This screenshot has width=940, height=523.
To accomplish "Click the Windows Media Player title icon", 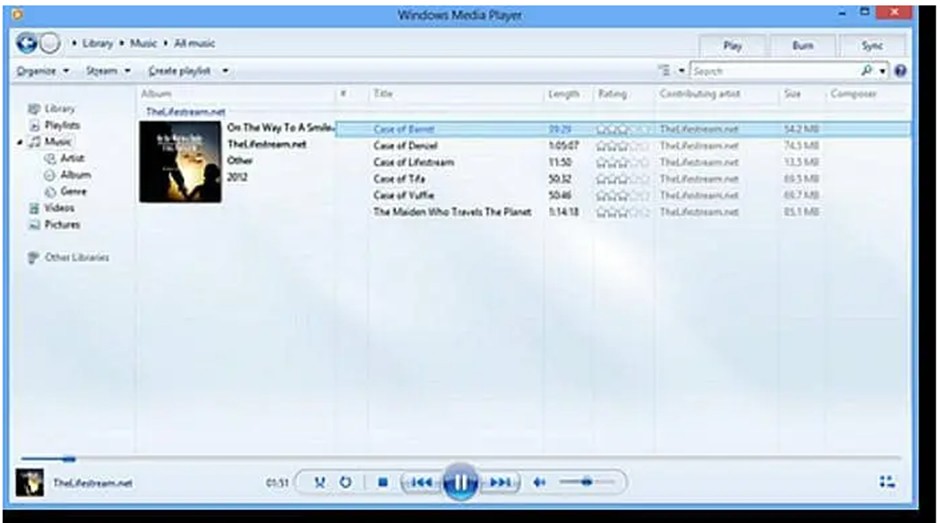I will coord(17,13).
